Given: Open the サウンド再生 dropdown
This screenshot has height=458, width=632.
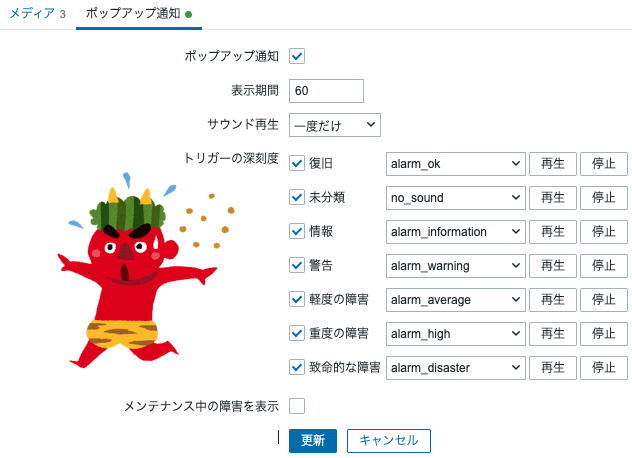Looking at the screenshot, I should 335,125.
